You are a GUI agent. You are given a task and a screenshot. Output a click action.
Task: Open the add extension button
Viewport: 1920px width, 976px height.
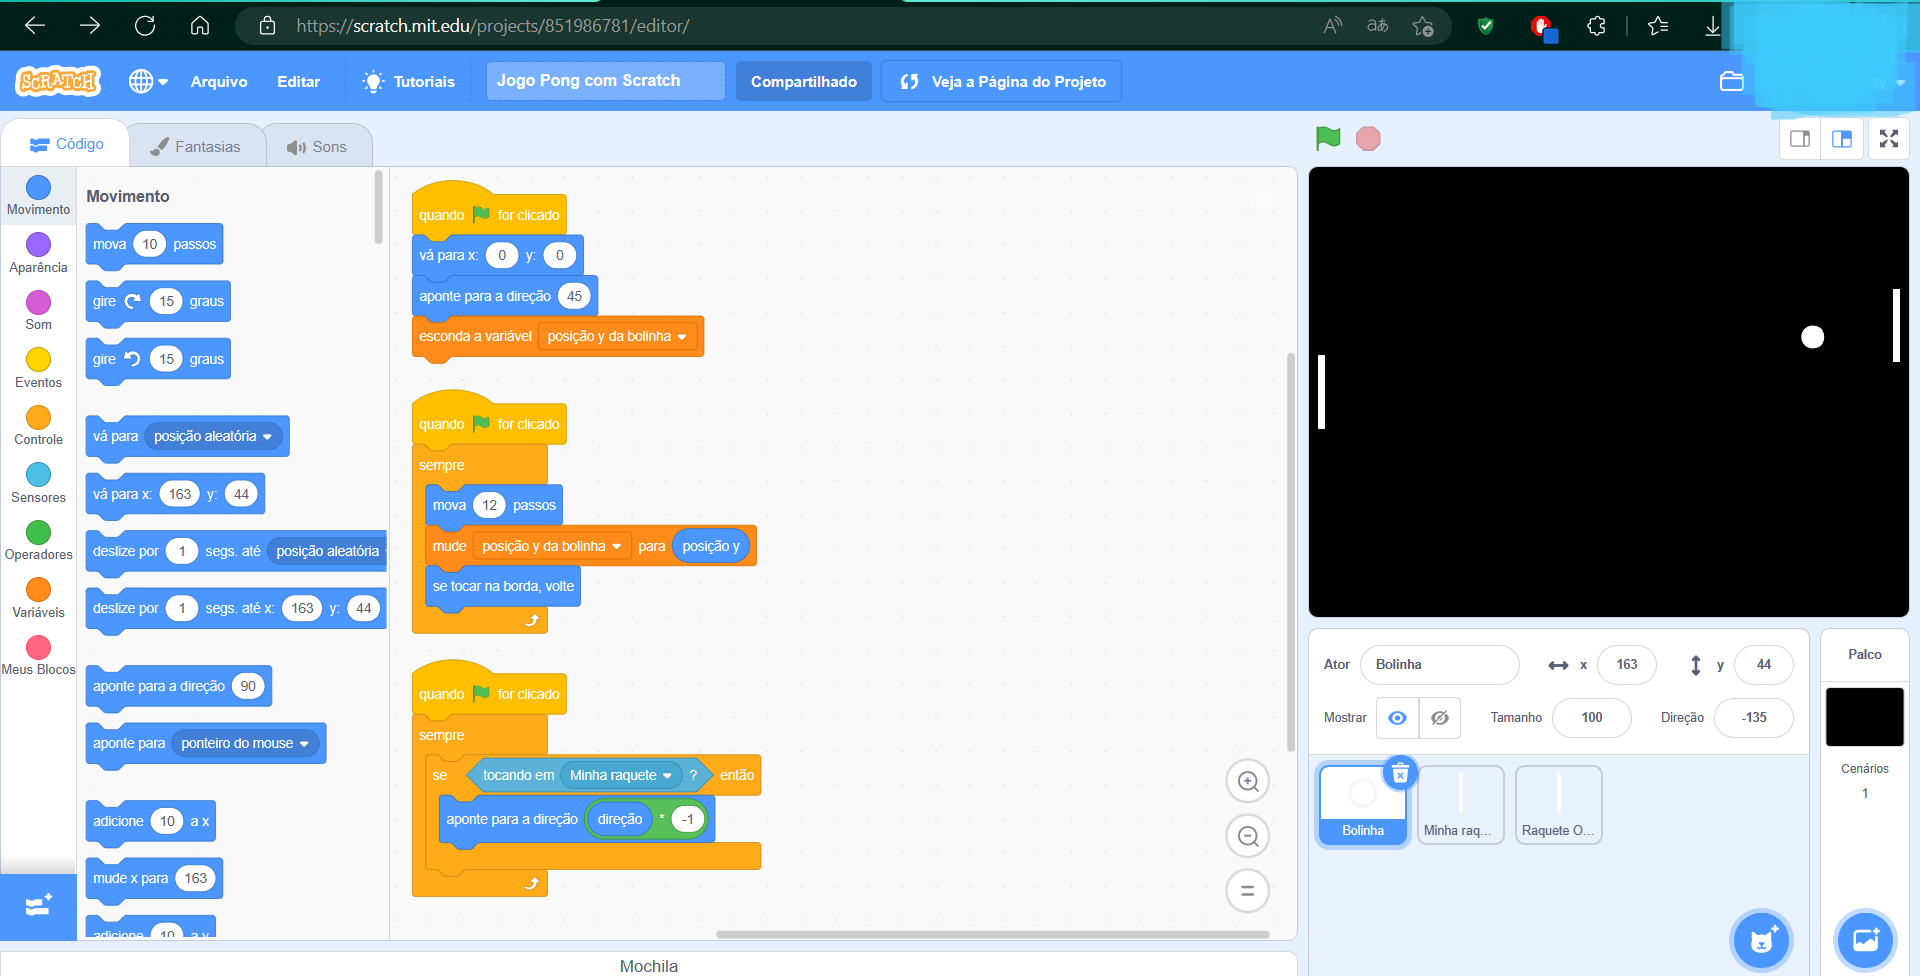[x=38, y=906]
